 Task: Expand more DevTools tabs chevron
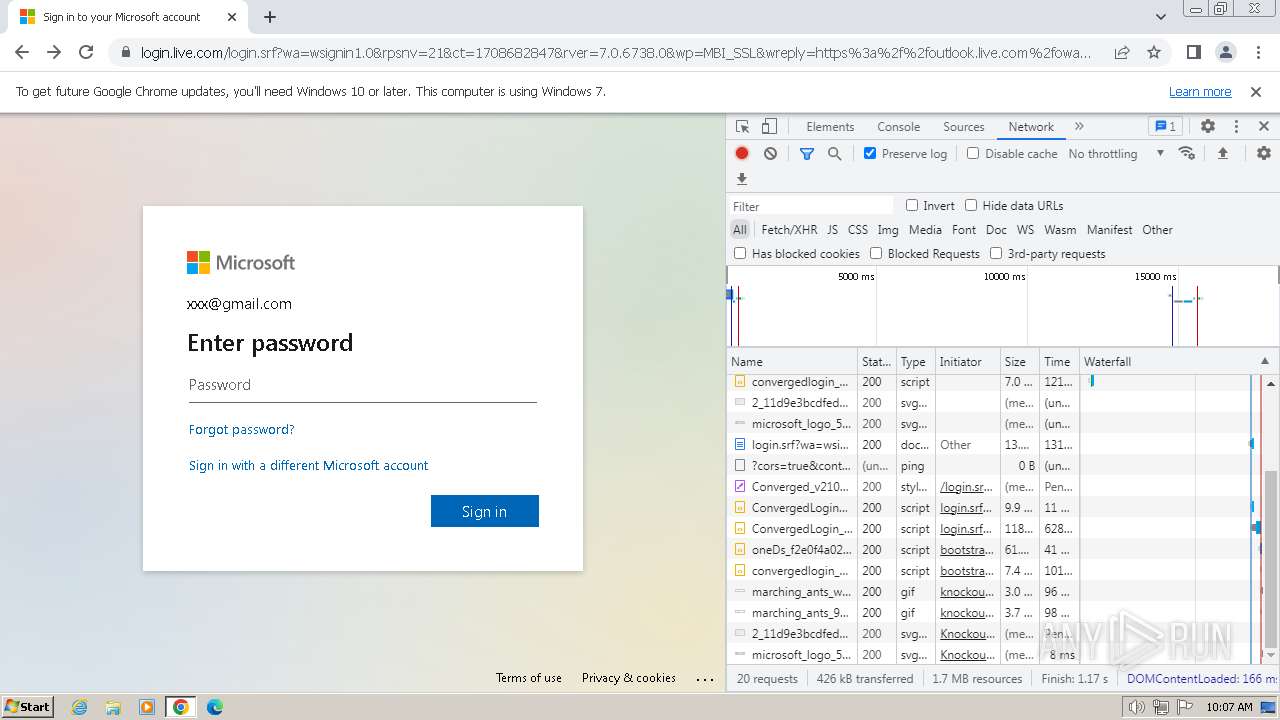1079,127
